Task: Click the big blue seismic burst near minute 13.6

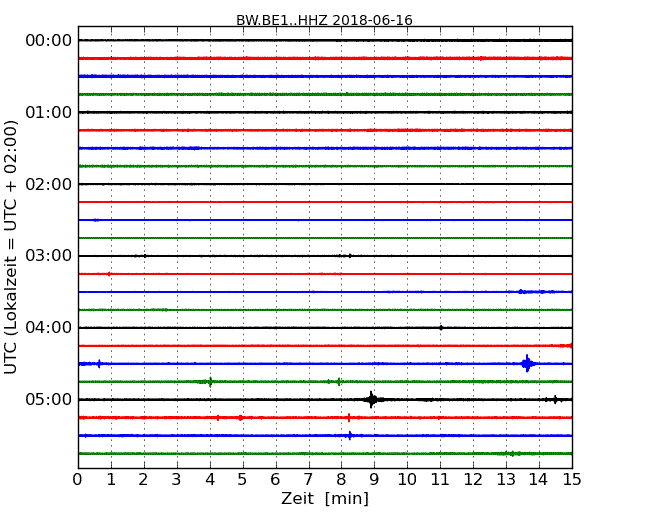Action: click(x=527, y=364)
